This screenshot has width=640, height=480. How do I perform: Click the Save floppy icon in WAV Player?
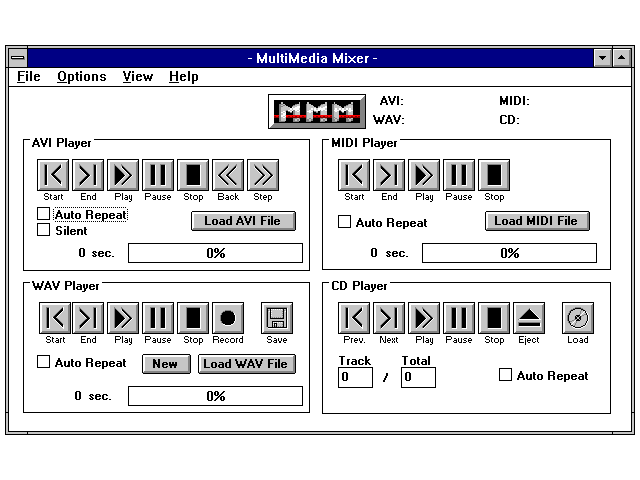point(277,318)
